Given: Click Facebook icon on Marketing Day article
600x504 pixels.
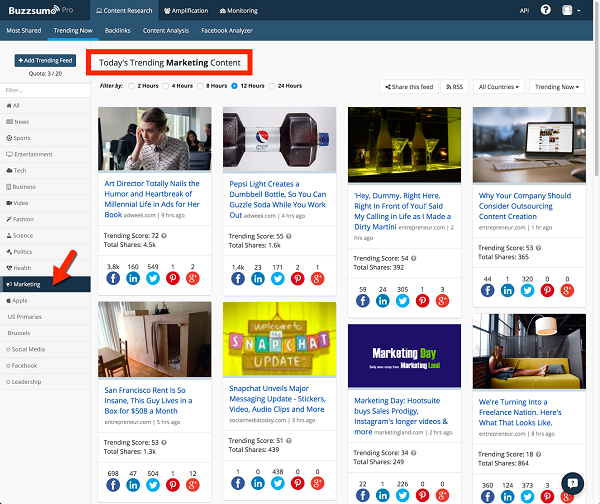Looking at the screenshot, I should coord(363,496).
